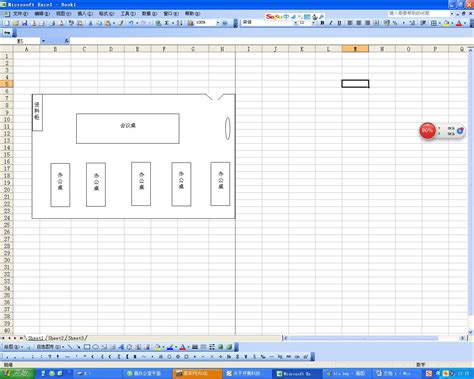This screenshot has height=379, width=474.
Task: Click the AutoSum sigma icon
Action: pyautogui.click(x=167, y=23)
